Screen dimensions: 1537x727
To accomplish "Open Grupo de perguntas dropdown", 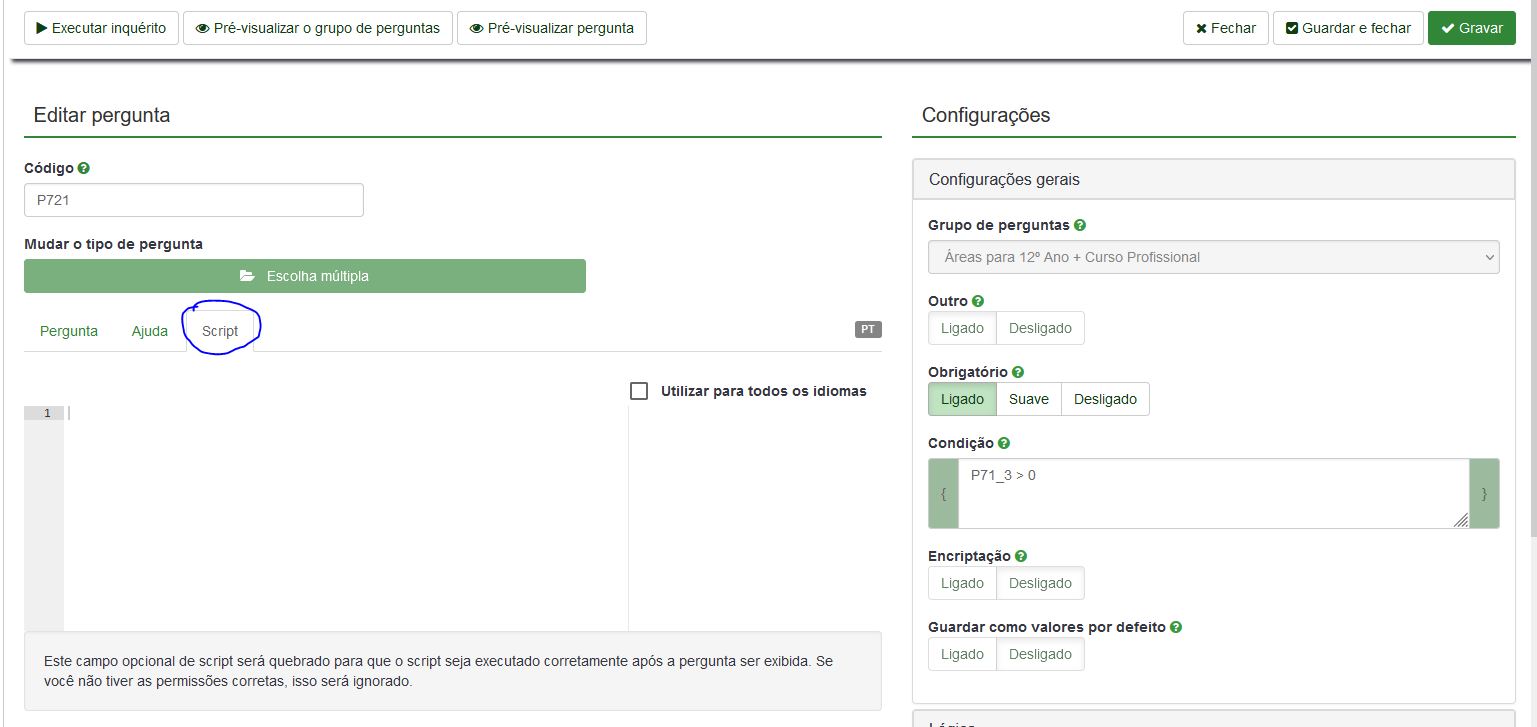I will coord(1213,257).
